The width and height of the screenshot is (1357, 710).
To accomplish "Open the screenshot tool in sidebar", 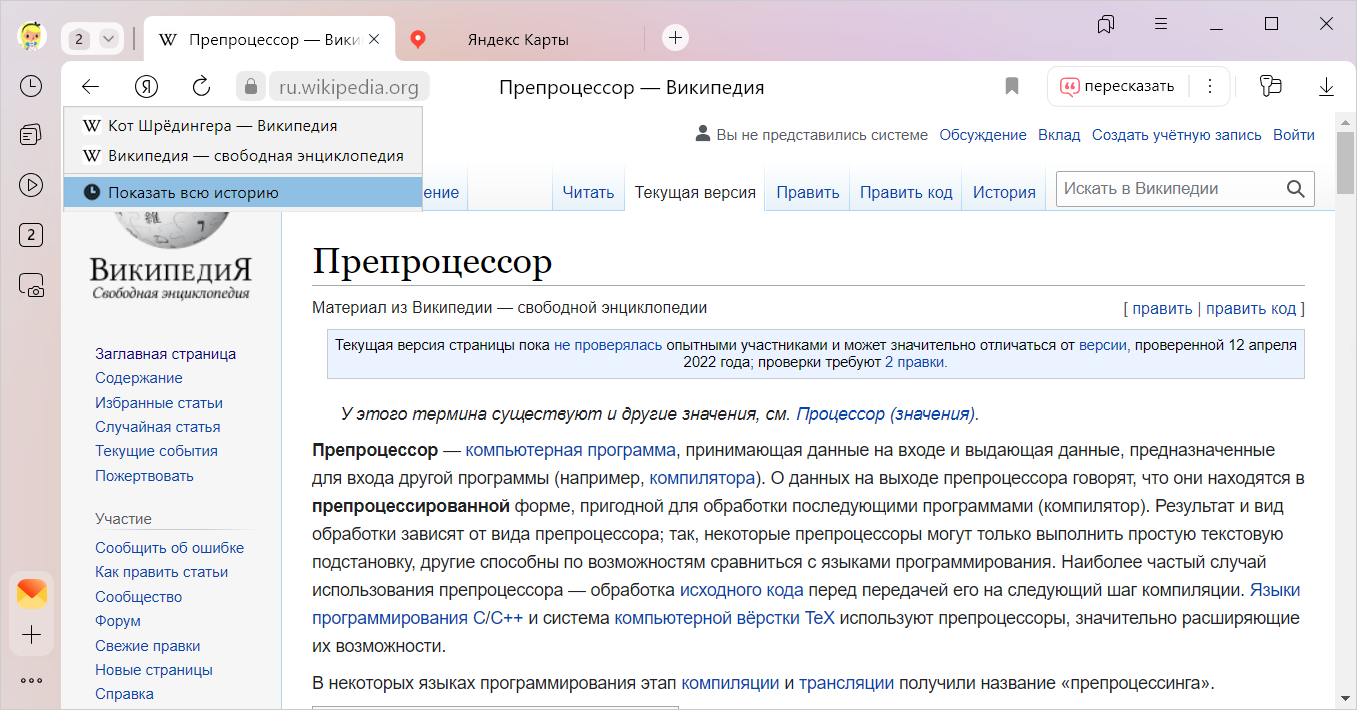I will click(31, 286).
